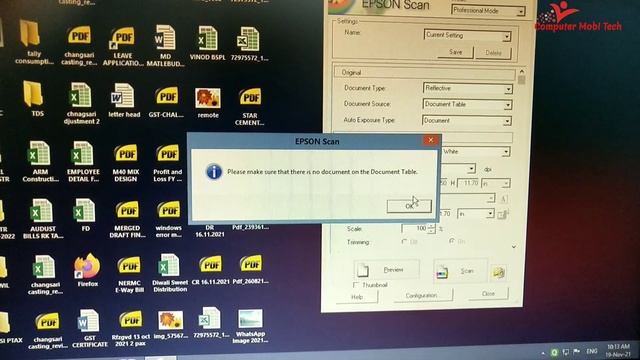This screenshot has height=360, width=640.
Task: Click the Close button in EPSON Scan
Action: (488, 294)
